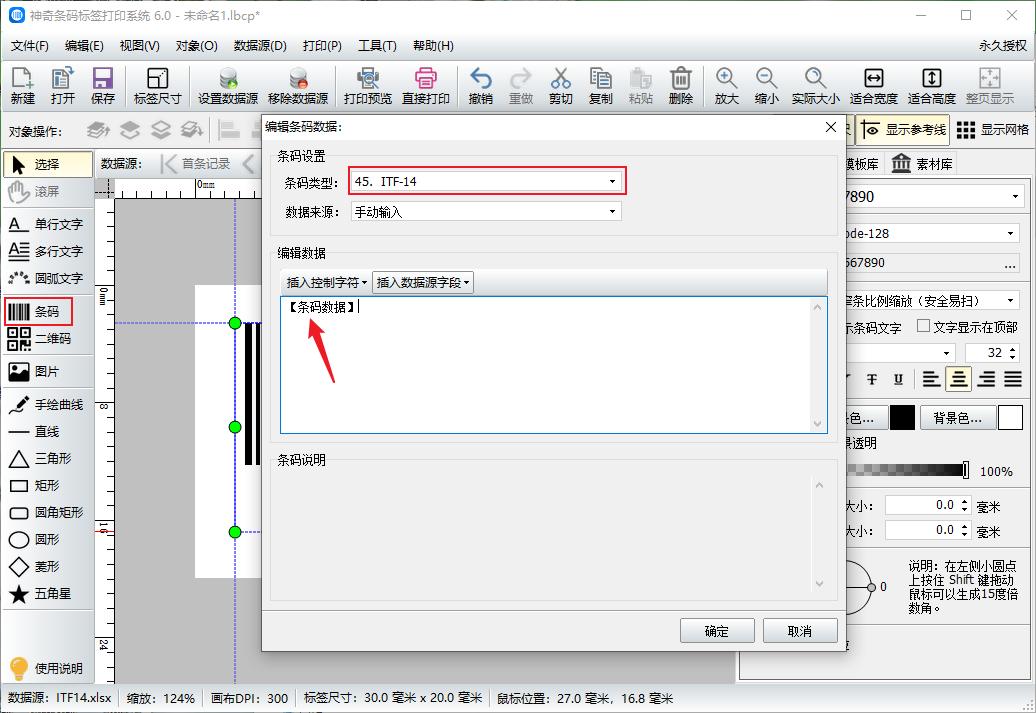Open the 数据来源 手动输入 dropdown
Viewport: 1036px width, 713px height.
(612, 212)
